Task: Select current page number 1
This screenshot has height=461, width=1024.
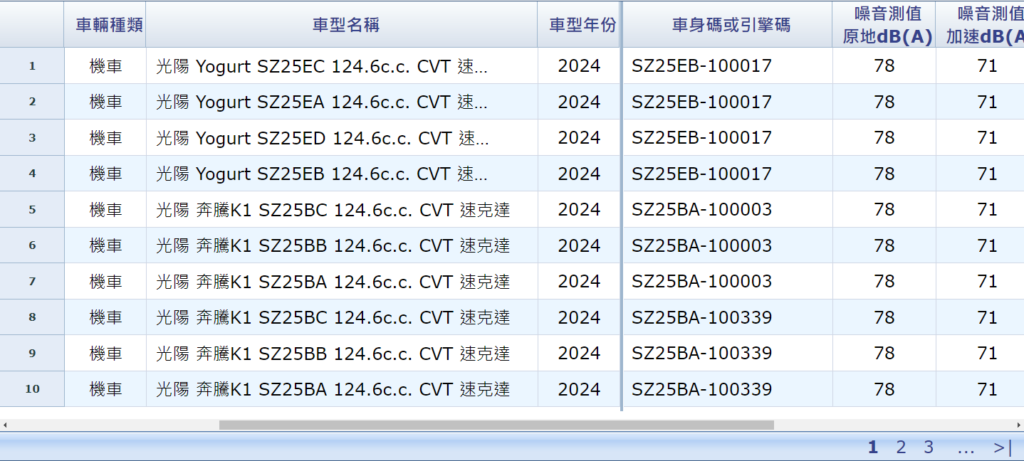Action: pyautogui.click(x=872, y=447)
